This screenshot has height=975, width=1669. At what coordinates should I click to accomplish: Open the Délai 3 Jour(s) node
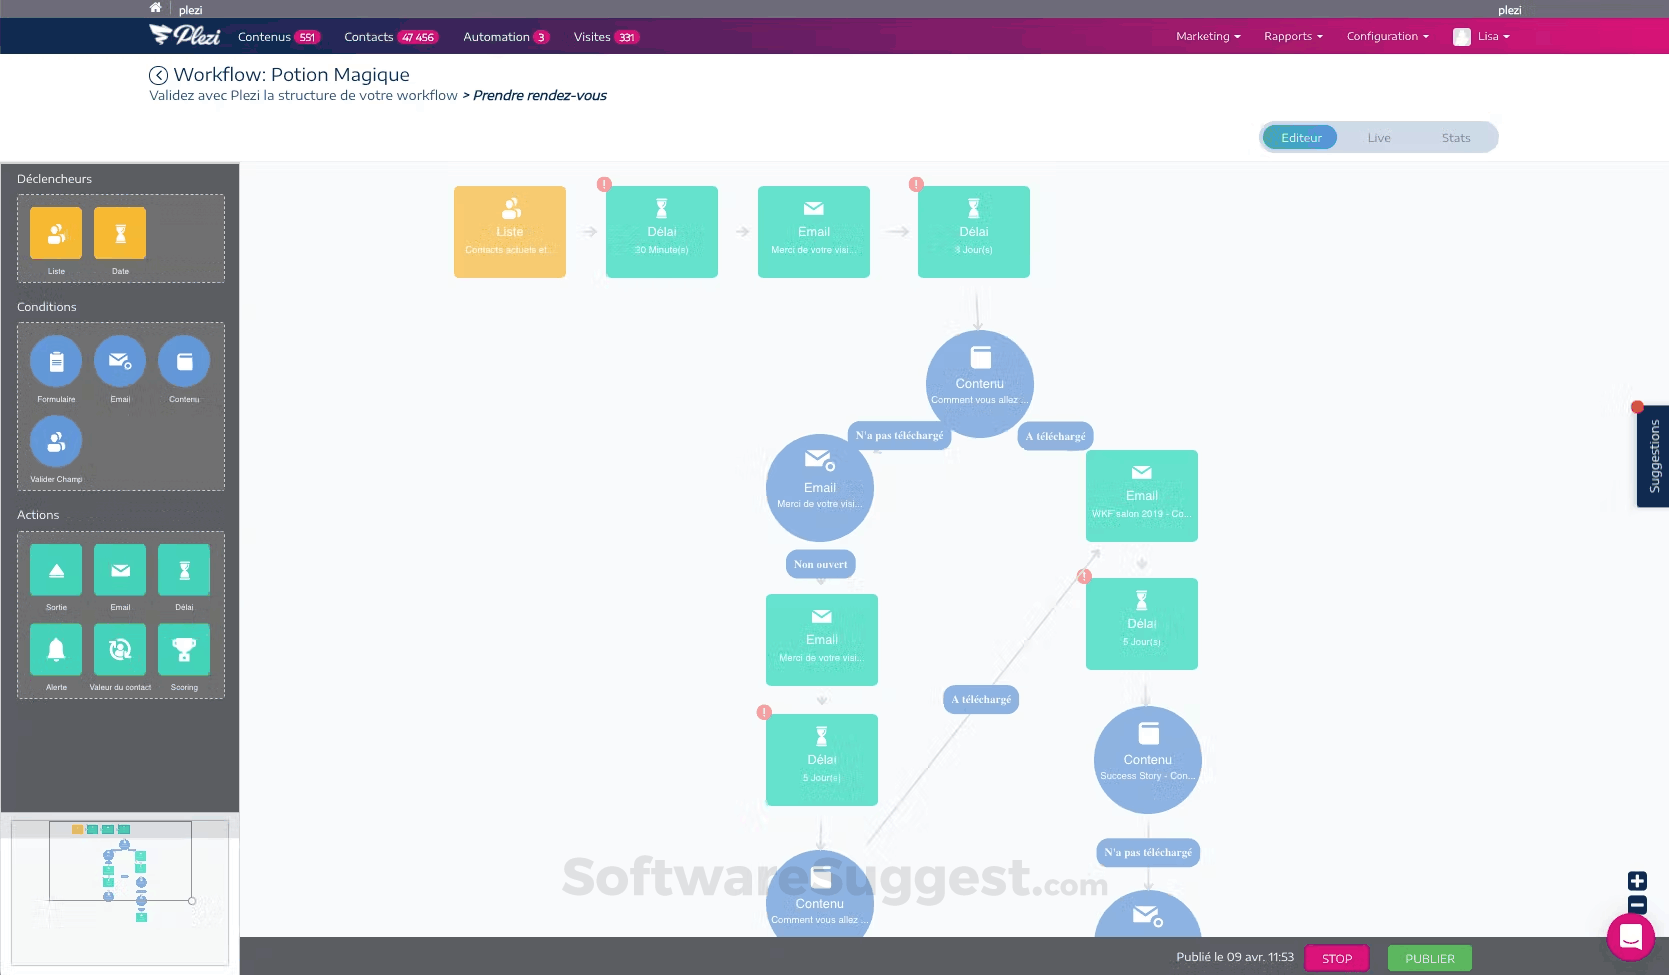[x=974, y=232]
